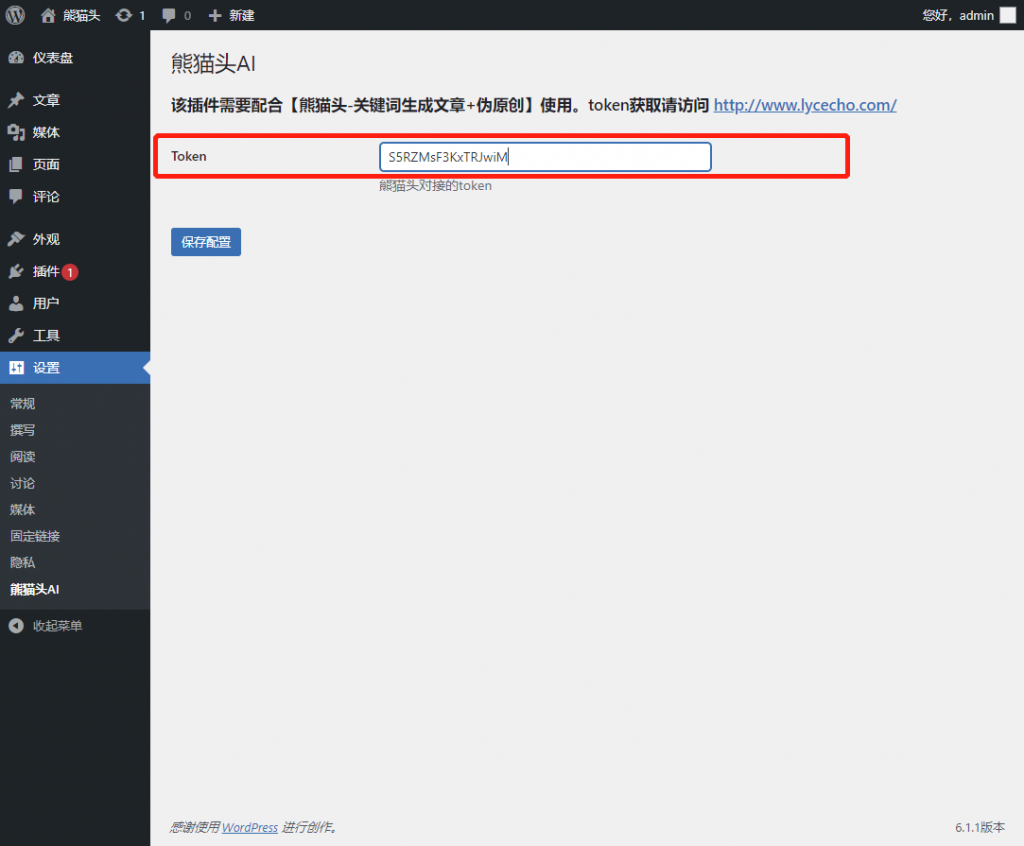Click the 熊猫头对接的token help text
The image size is (1024, 846).
click(436, 186)
